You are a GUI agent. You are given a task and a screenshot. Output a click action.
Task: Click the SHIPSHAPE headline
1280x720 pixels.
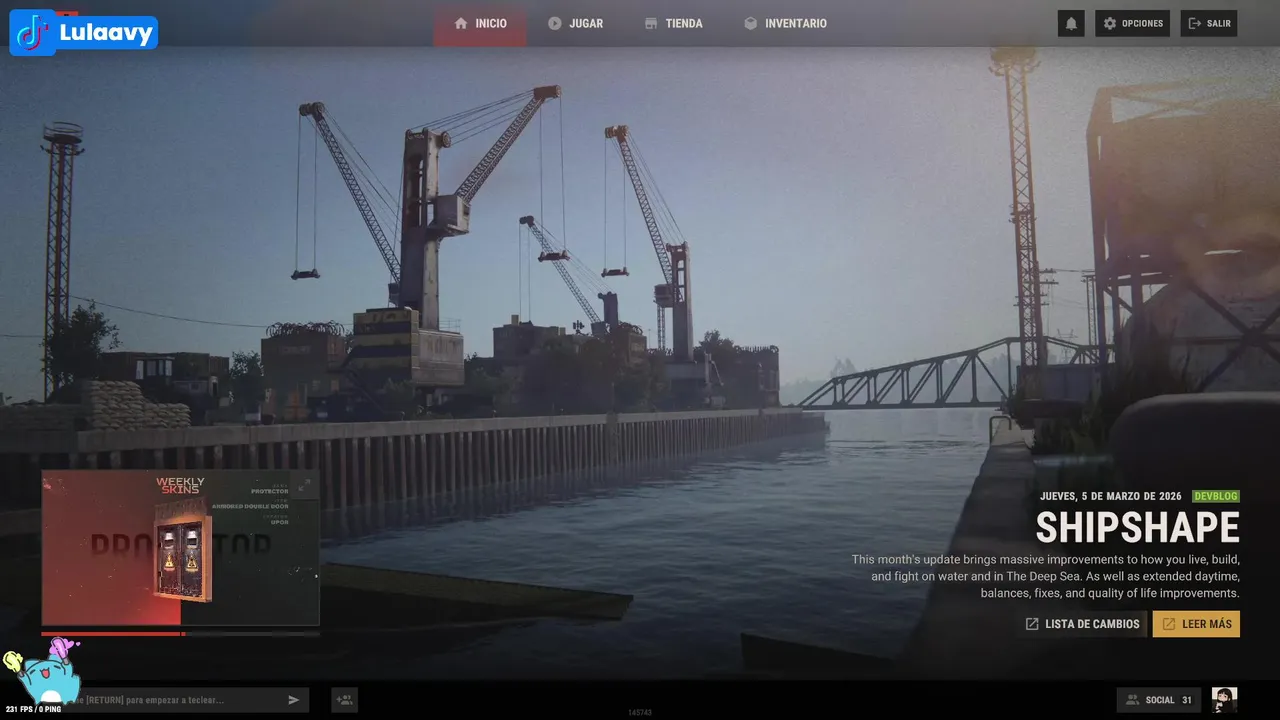pos(1137,528)
